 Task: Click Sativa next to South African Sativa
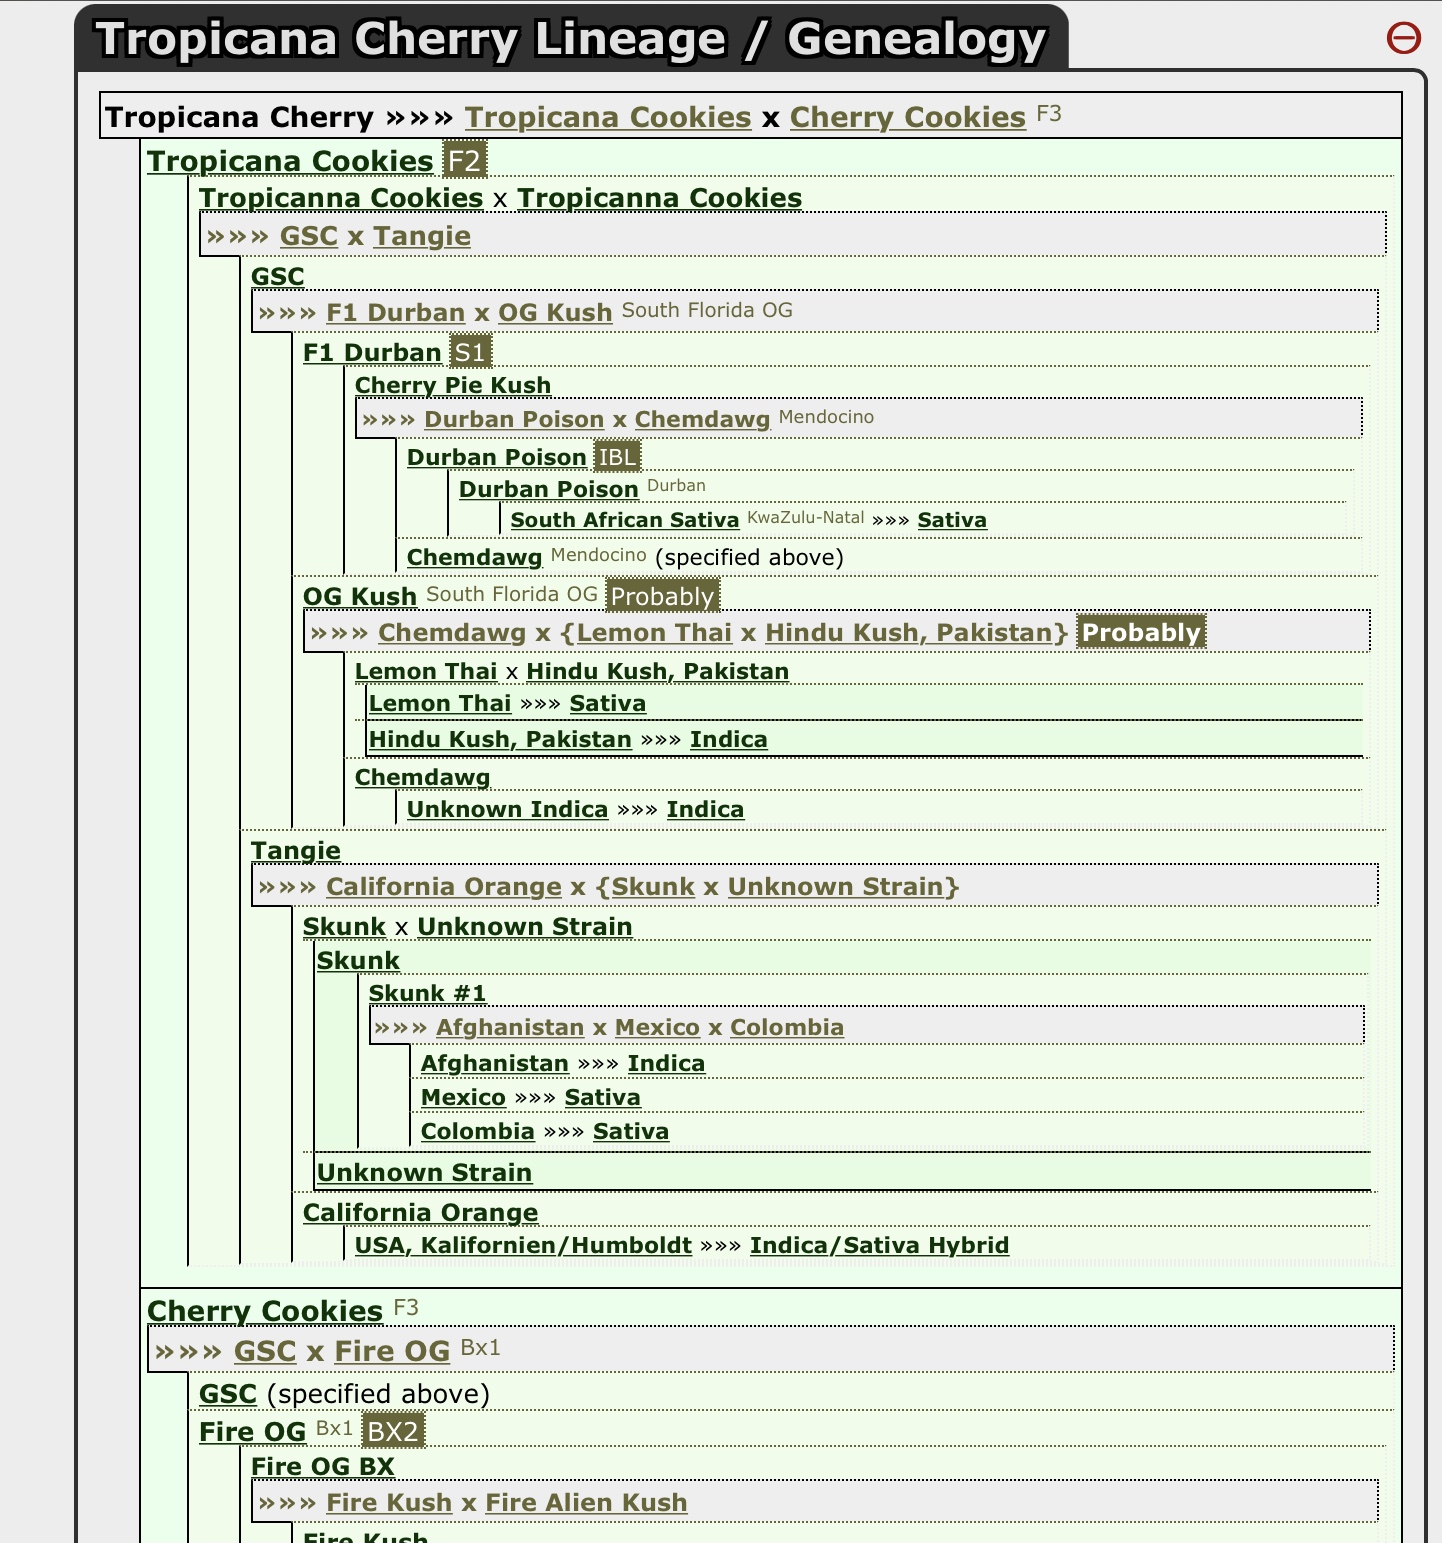952,520
